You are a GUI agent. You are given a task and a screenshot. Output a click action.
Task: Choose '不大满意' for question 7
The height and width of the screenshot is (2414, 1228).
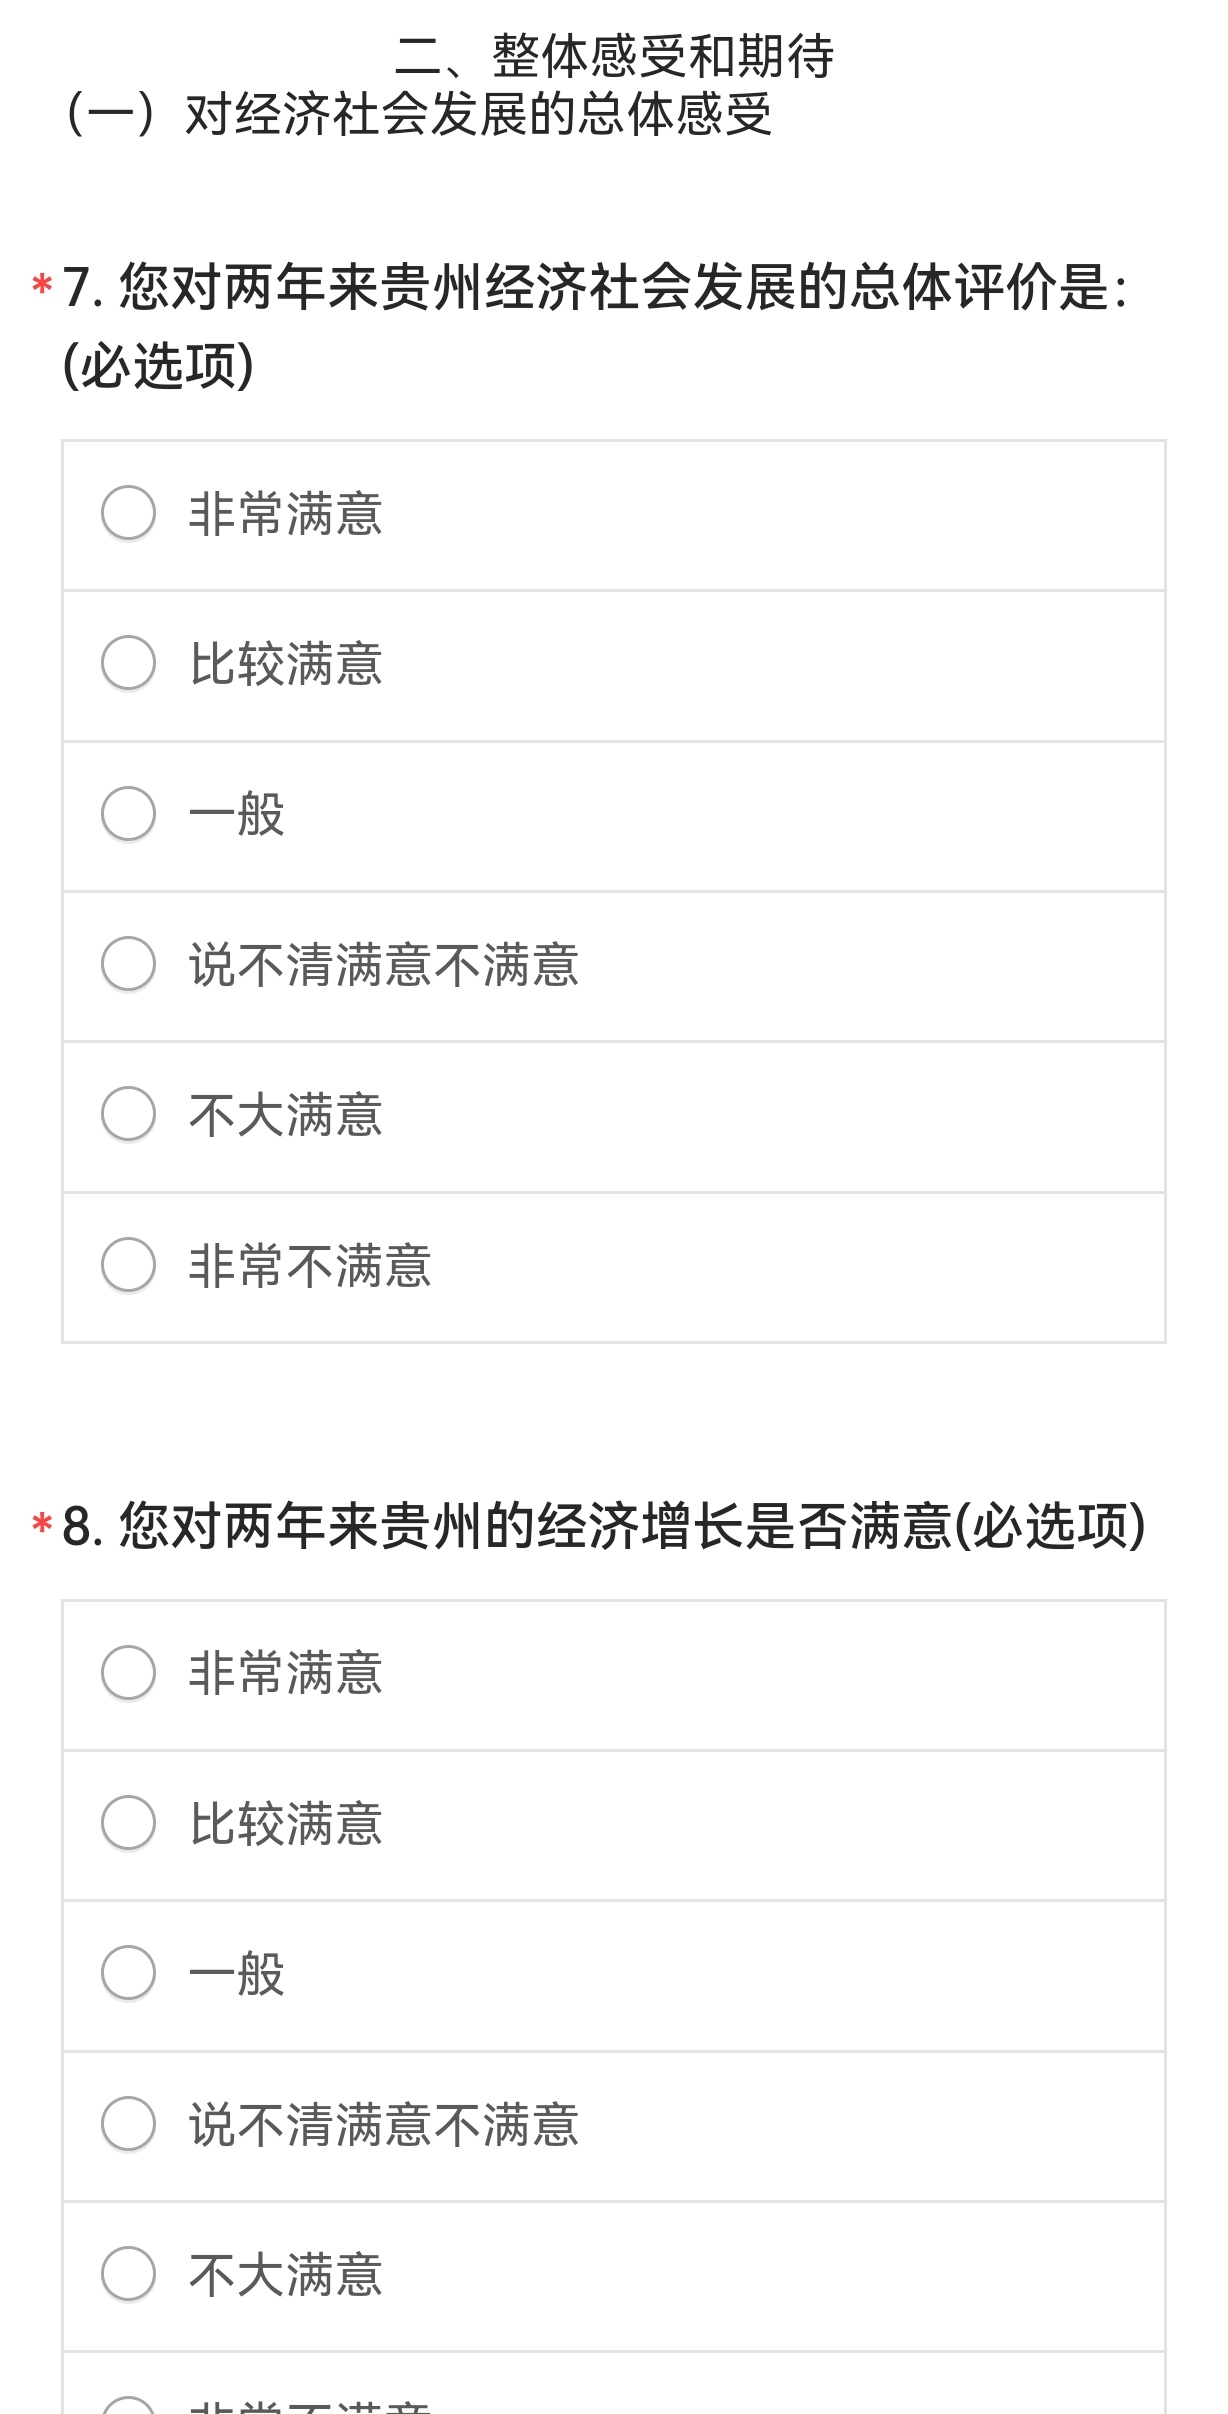[x=129, y=1114]
